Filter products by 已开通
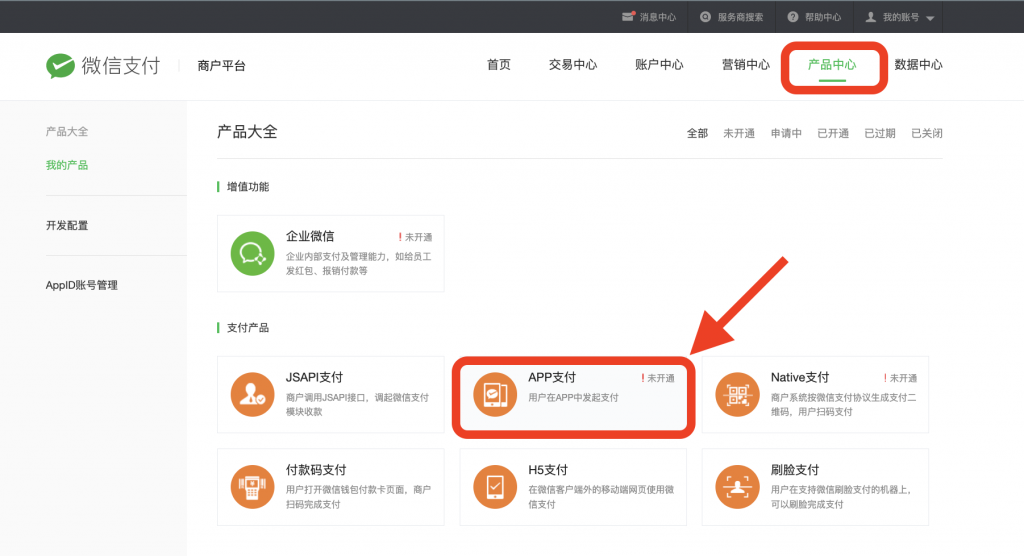Image resolution: width=1024 pixels, height=556 pixels. pos(833,133)
